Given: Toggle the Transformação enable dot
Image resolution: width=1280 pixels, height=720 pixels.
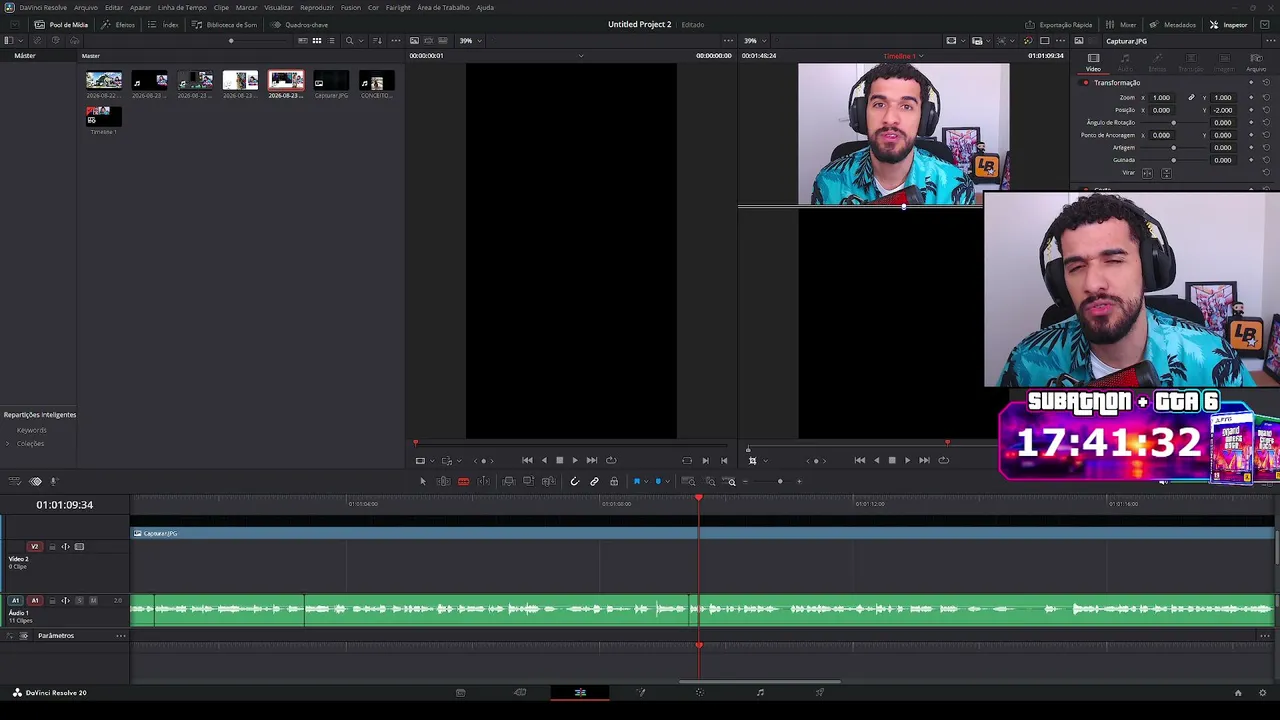Looking at the screenshot, I should coord(1085,83).
